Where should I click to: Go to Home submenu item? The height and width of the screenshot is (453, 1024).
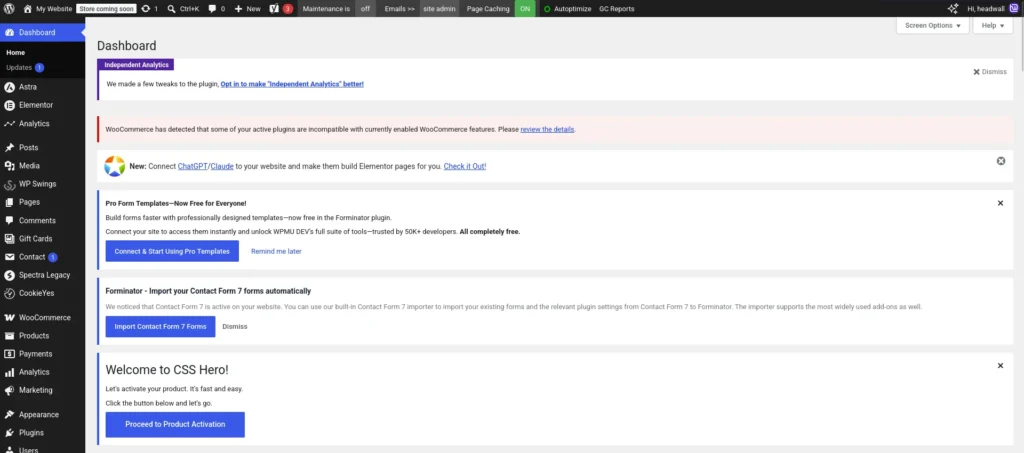tap(16, 53)
